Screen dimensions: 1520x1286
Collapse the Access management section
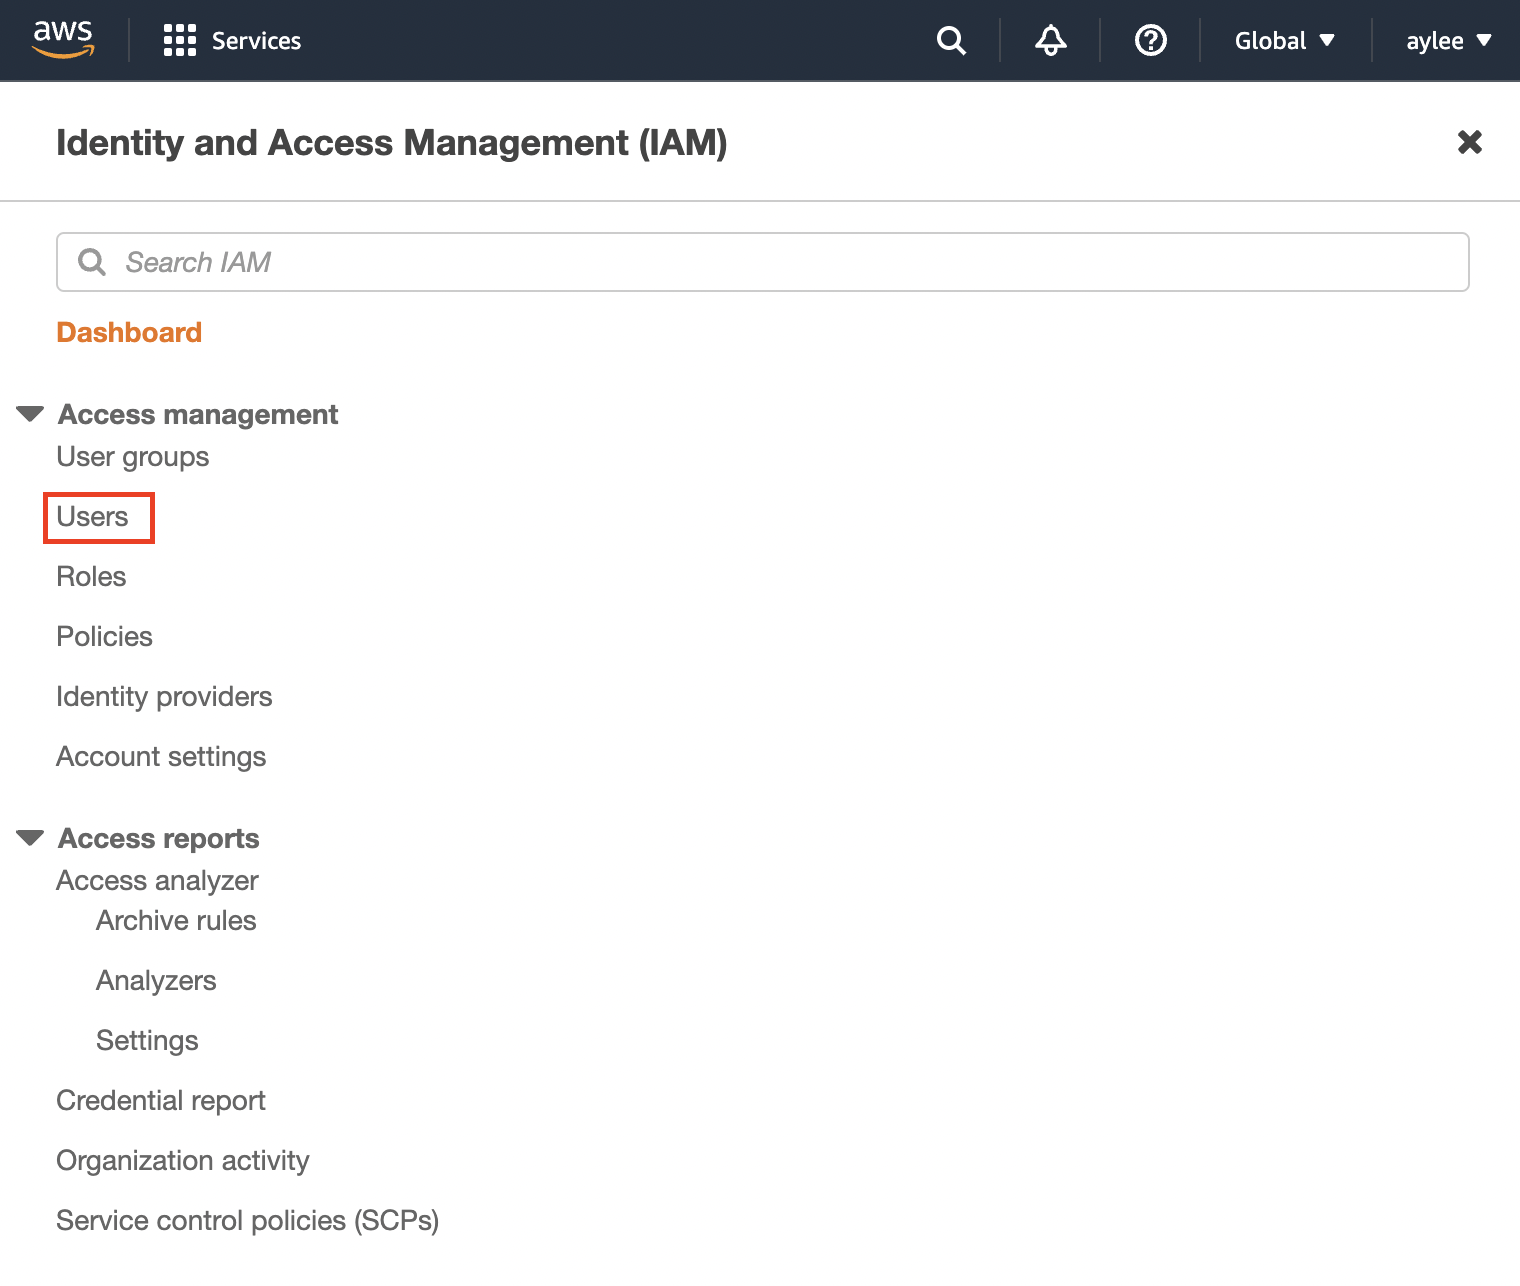pos(31,414)
